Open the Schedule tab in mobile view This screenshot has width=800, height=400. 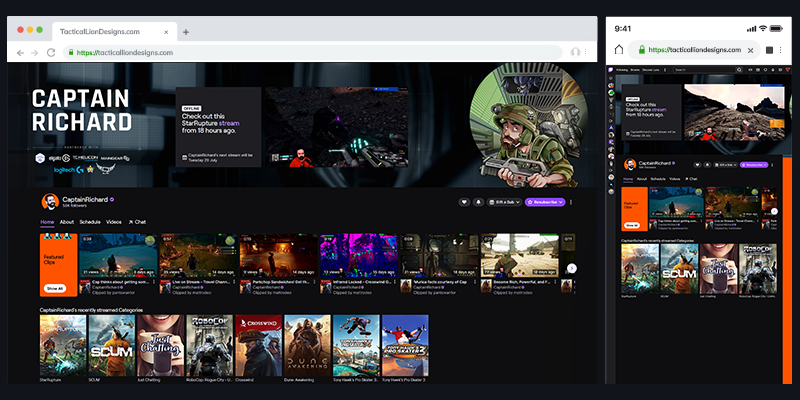(658, 179)
